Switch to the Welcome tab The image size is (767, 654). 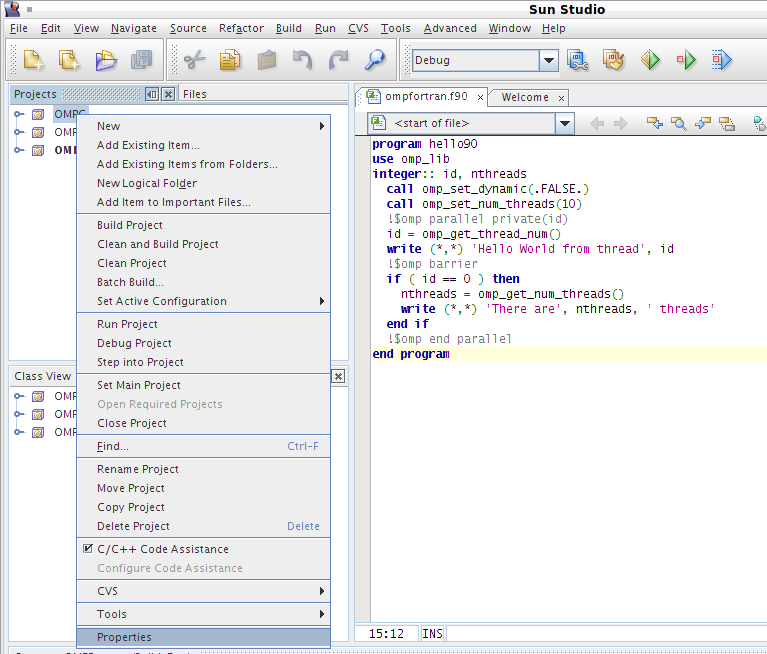point(525,97)
